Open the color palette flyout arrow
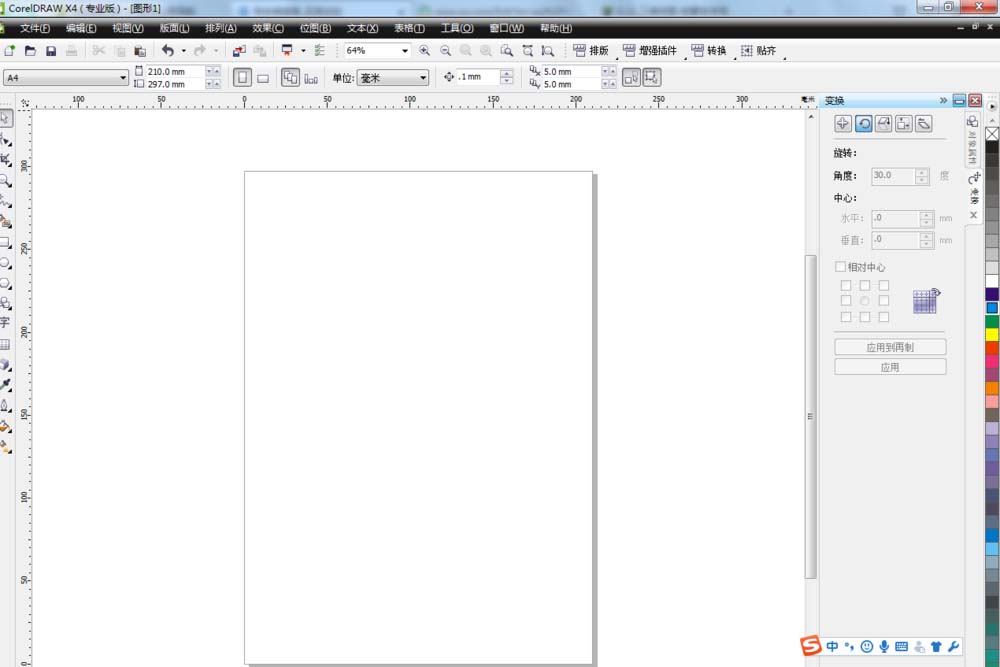This screenshot has width=1000, height=667. pyautogui.click(x=992, y=106)
